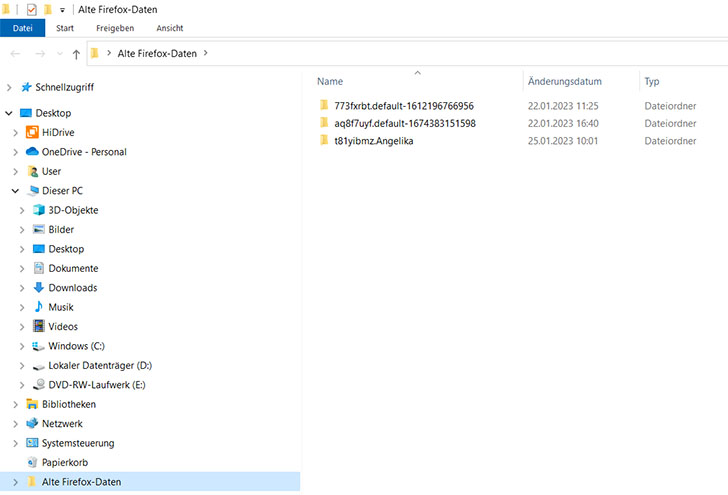This screenshot has width=728, height=495.
Task: Sort by Änderungsdatum column header
Action: (565, 81)
